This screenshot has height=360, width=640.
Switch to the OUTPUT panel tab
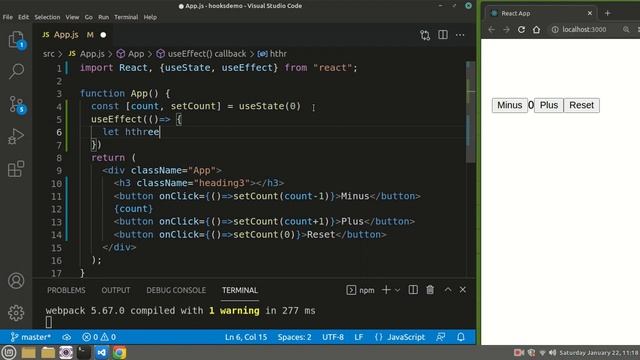[116, 290]
